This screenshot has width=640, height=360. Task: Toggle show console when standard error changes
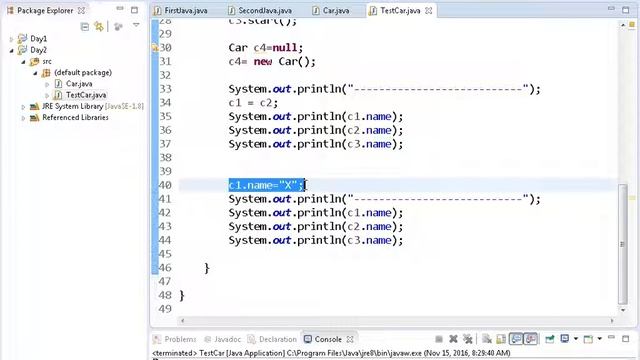[531, 339]
